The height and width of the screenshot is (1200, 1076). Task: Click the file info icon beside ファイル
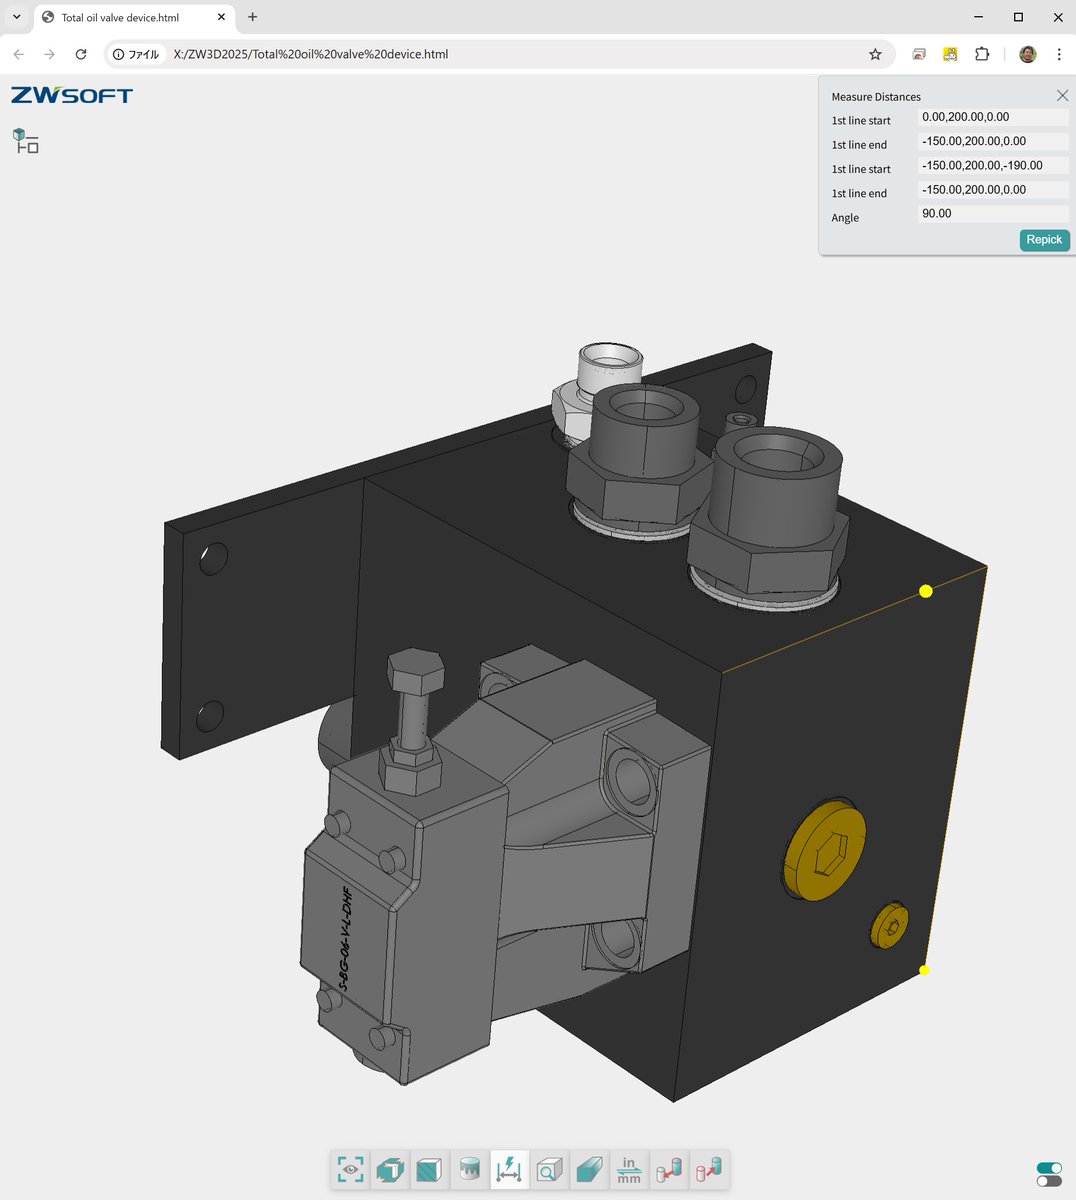pyautogui.click(x=119, y=54)
